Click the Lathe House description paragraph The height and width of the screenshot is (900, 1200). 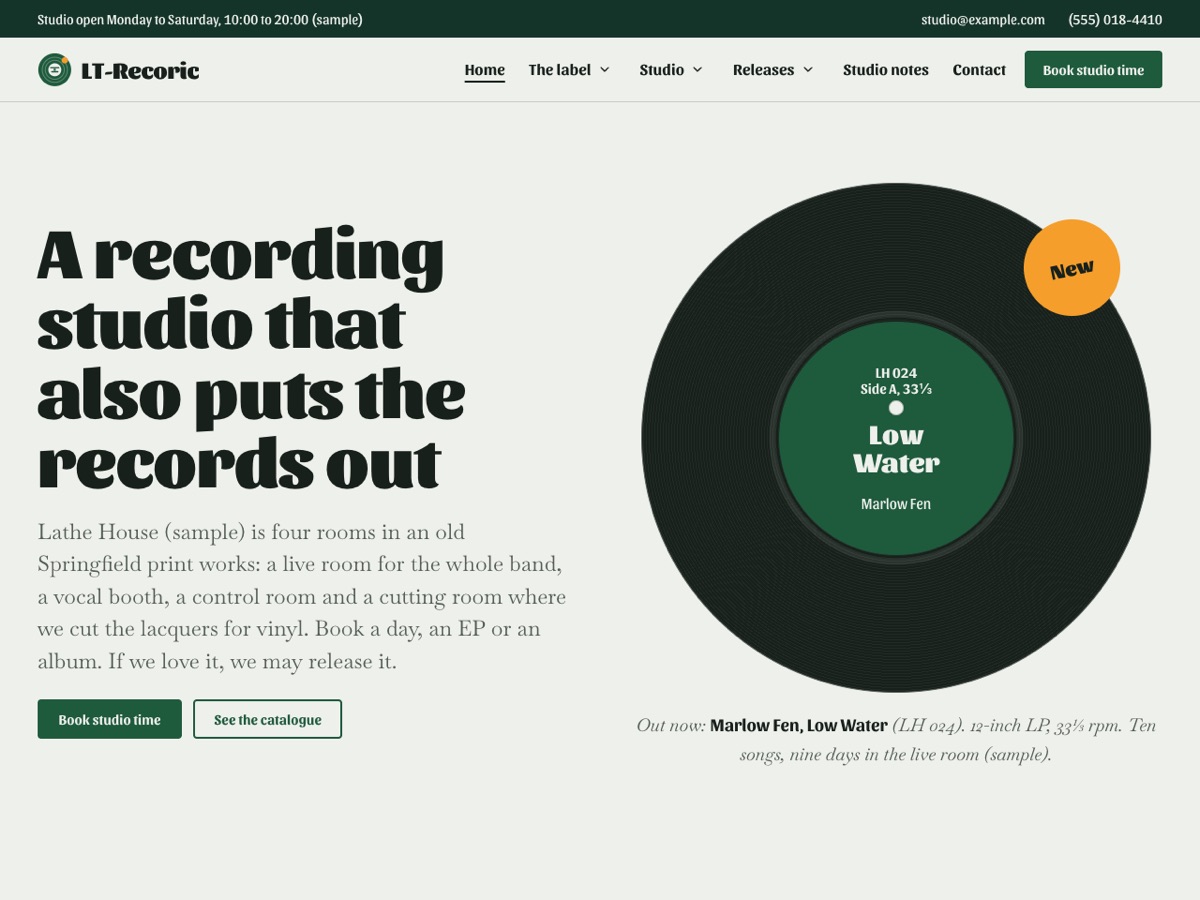pyautogui.click(x=302, y=596)
